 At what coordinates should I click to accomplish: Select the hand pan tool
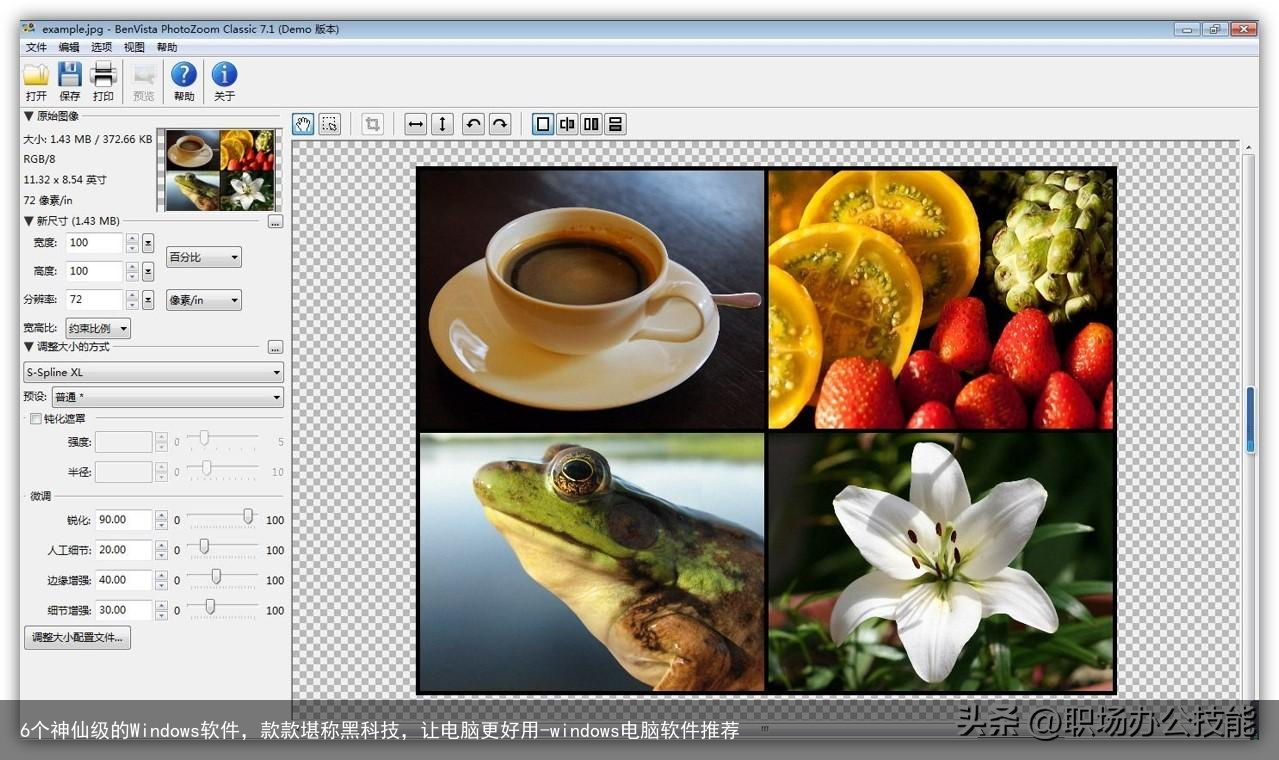(x=303, y=124)
